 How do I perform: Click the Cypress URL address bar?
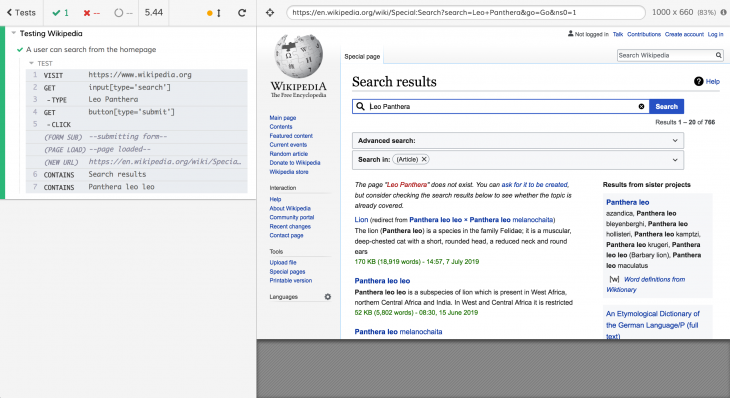tap(466, 13)
